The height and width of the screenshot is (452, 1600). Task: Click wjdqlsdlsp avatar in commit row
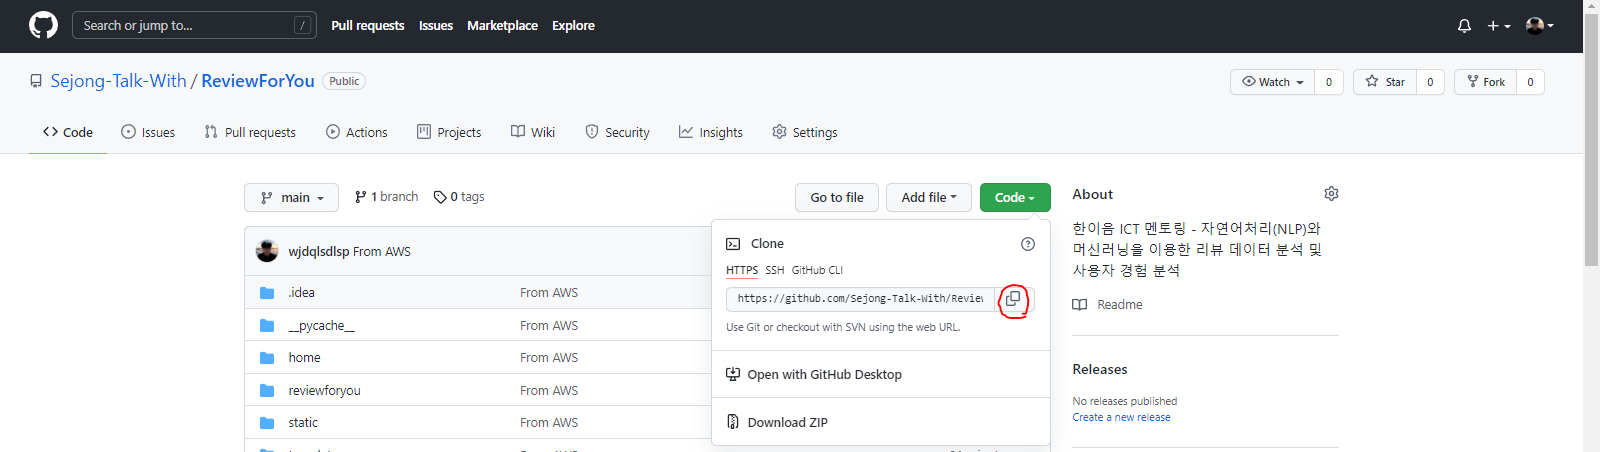pyautogui.click(x=267, y=251)
